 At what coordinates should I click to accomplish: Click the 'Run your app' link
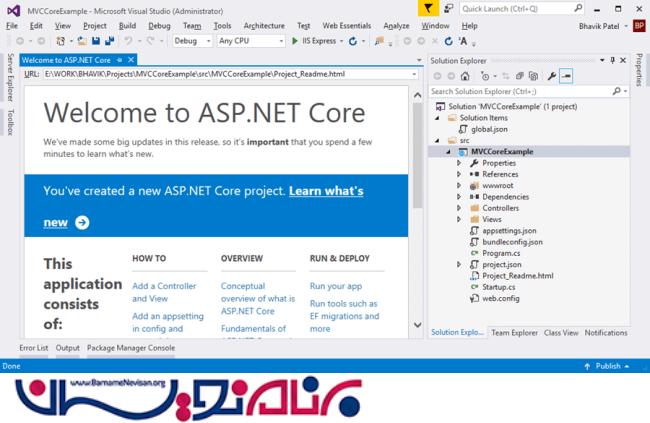click(x=335, y=285)
